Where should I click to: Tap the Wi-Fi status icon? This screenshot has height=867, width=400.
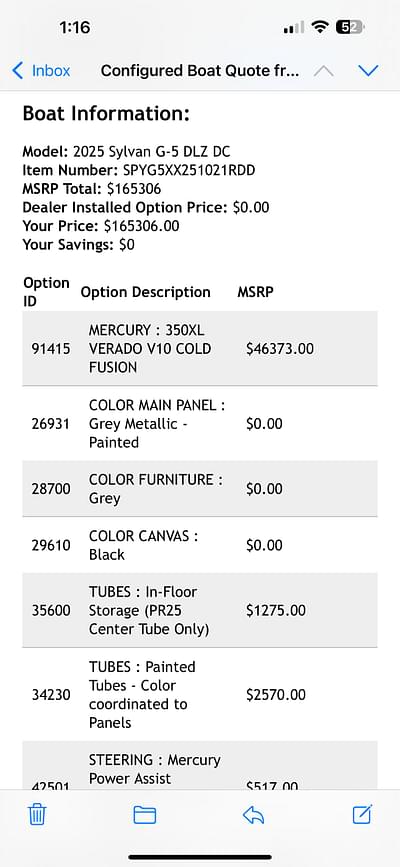(320, 27)
